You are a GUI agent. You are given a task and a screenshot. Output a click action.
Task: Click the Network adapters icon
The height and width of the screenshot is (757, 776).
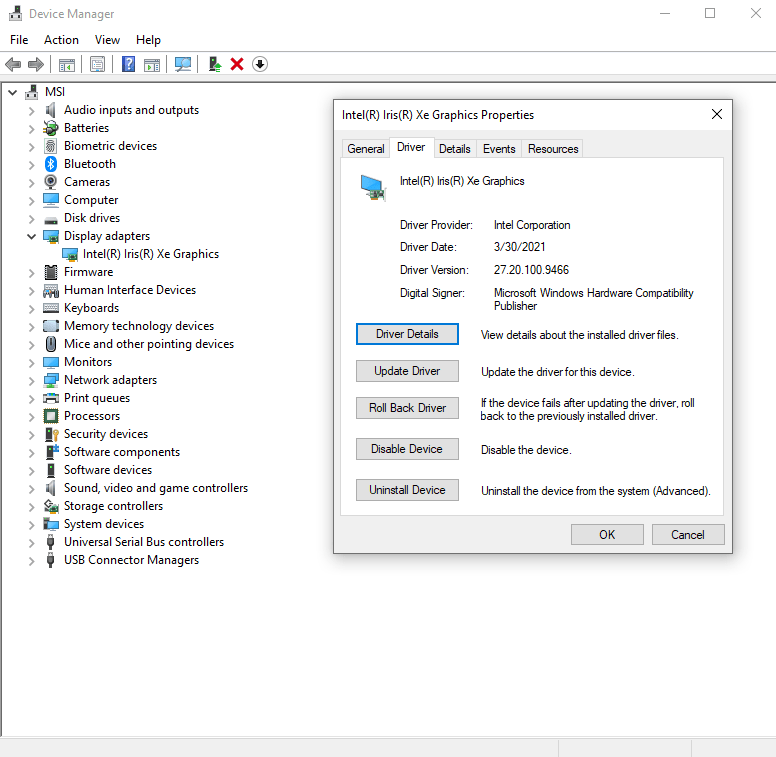(x=50, y=380)
